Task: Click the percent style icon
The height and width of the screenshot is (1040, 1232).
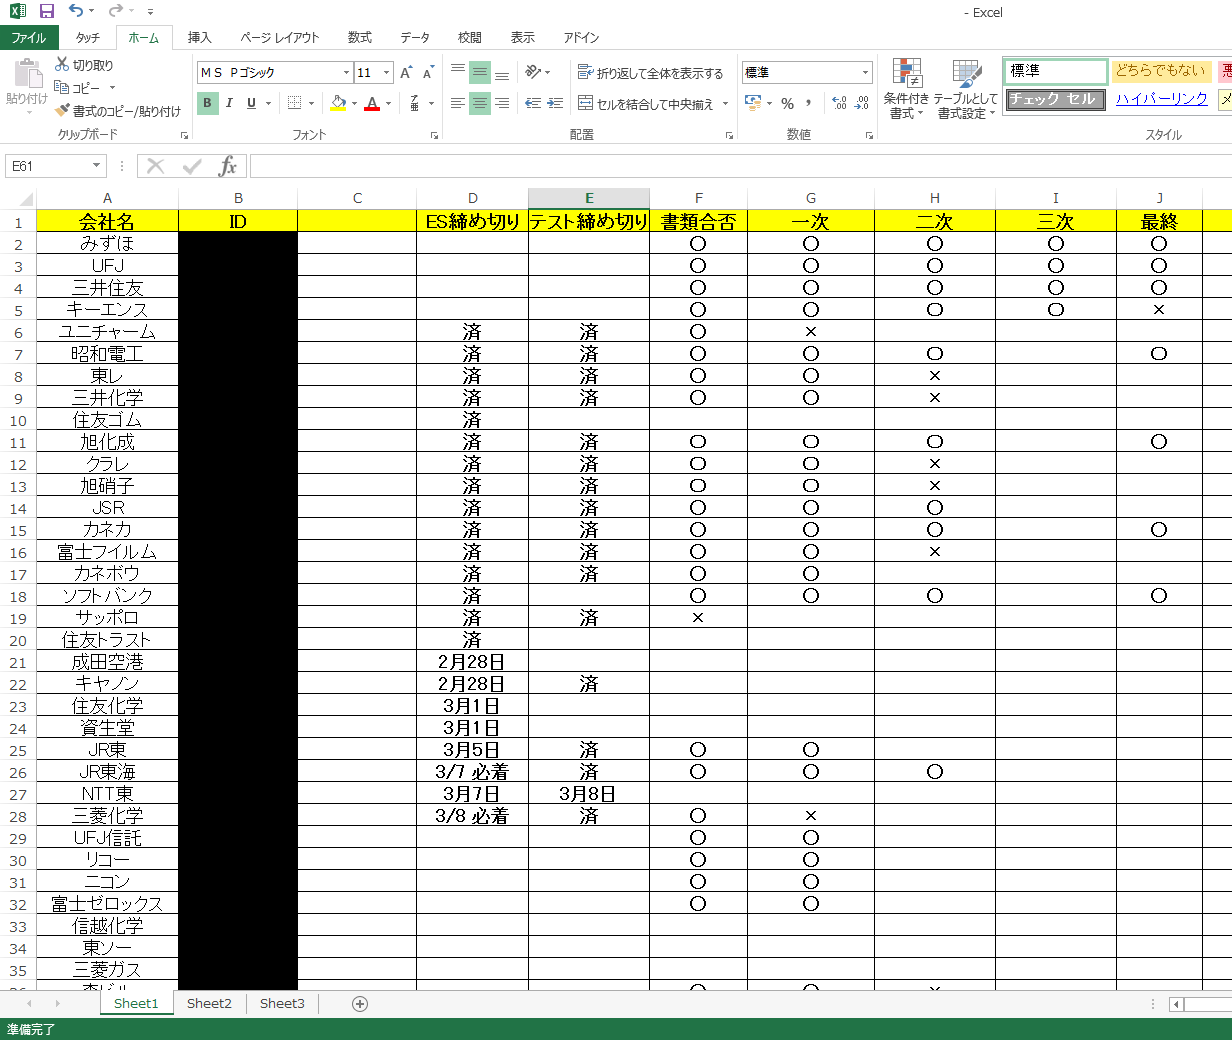Action: pyautogui.click(x=788, y=104)
